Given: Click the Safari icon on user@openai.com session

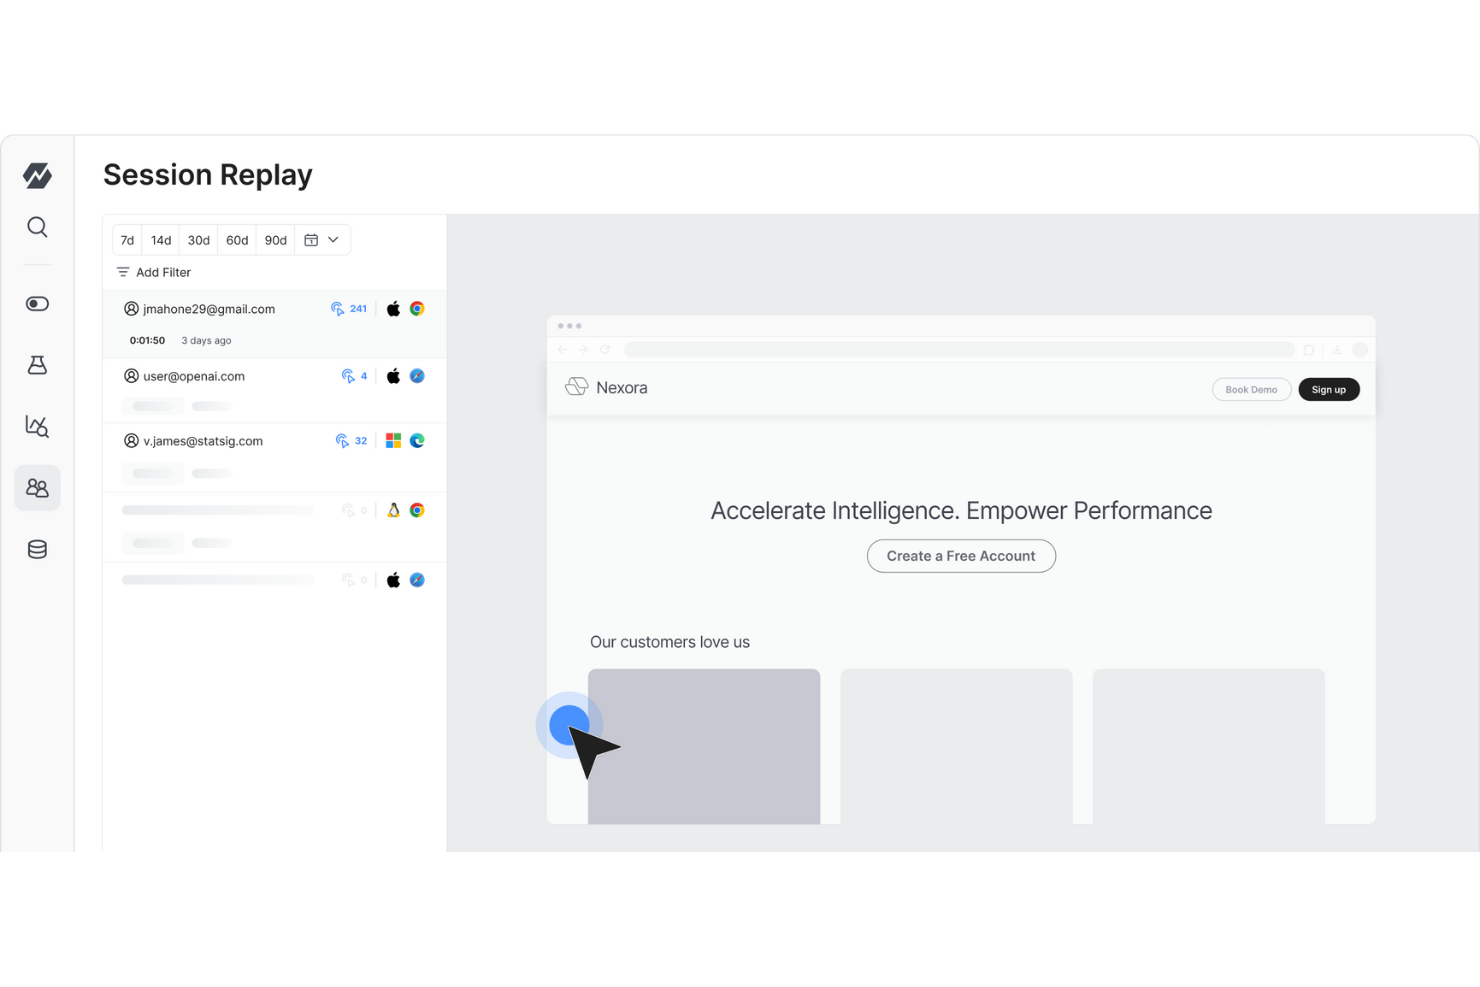Looking at the screenshot, I should pos(417,376).
